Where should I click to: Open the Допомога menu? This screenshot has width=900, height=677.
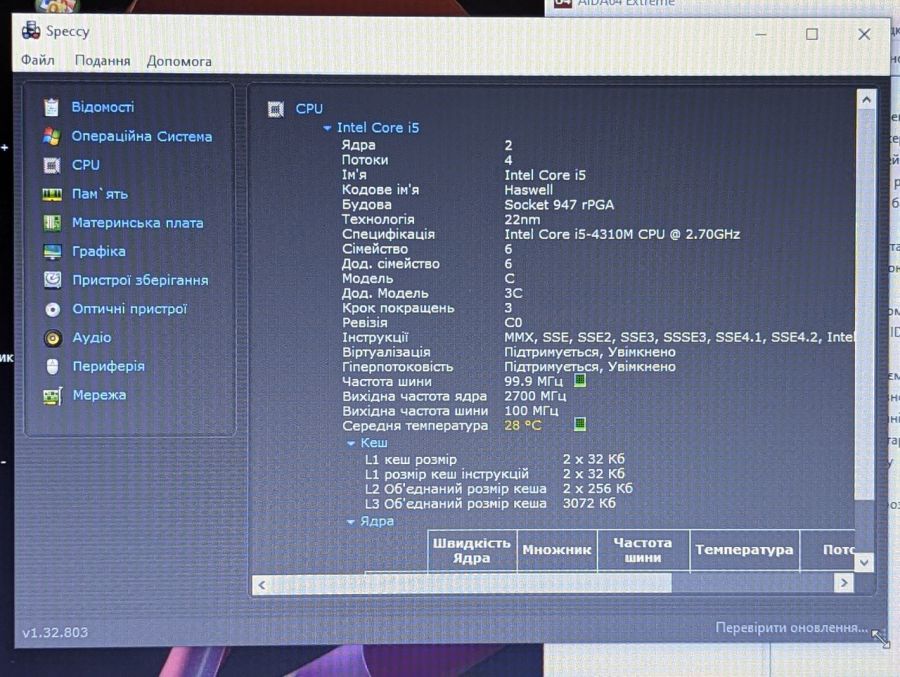(x=179, y=61)
